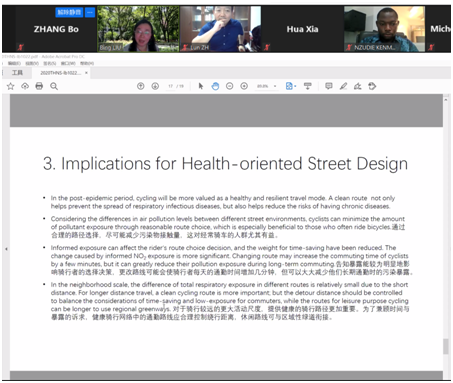
Task: Open the fourth menu in Acrobat menu bar
Action: point(68,63)
